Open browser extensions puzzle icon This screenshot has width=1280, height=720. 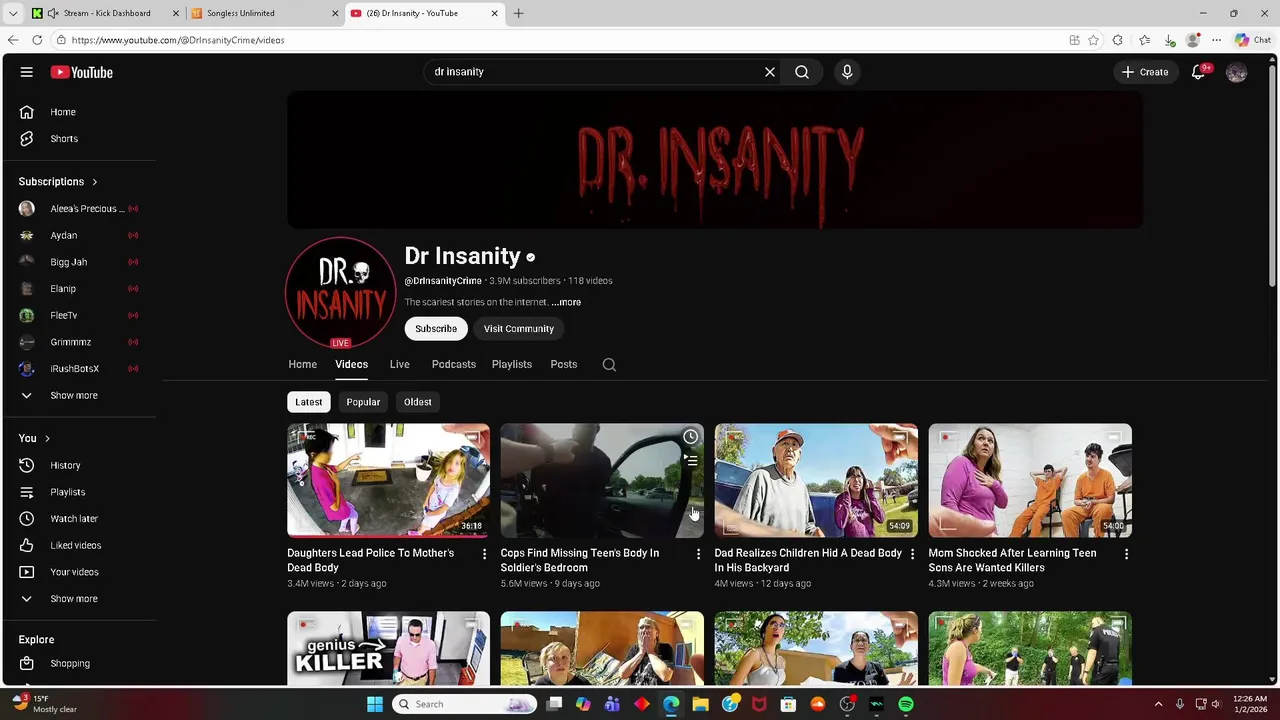1117,40
